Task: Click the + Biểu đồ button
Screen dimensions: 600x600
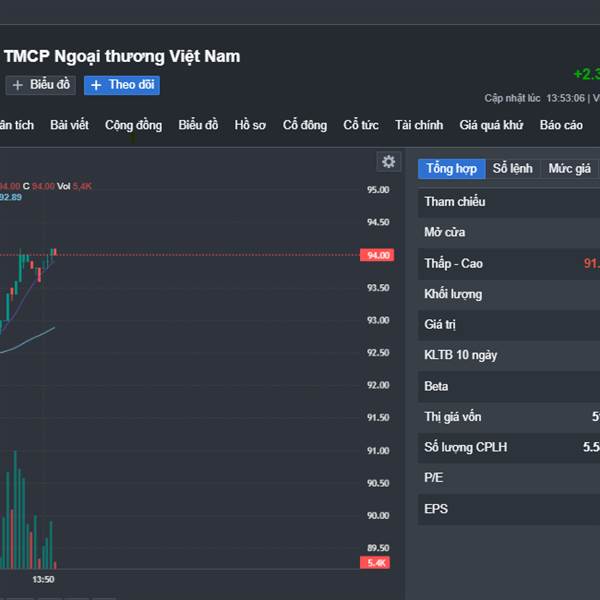Action: point(41,85)
